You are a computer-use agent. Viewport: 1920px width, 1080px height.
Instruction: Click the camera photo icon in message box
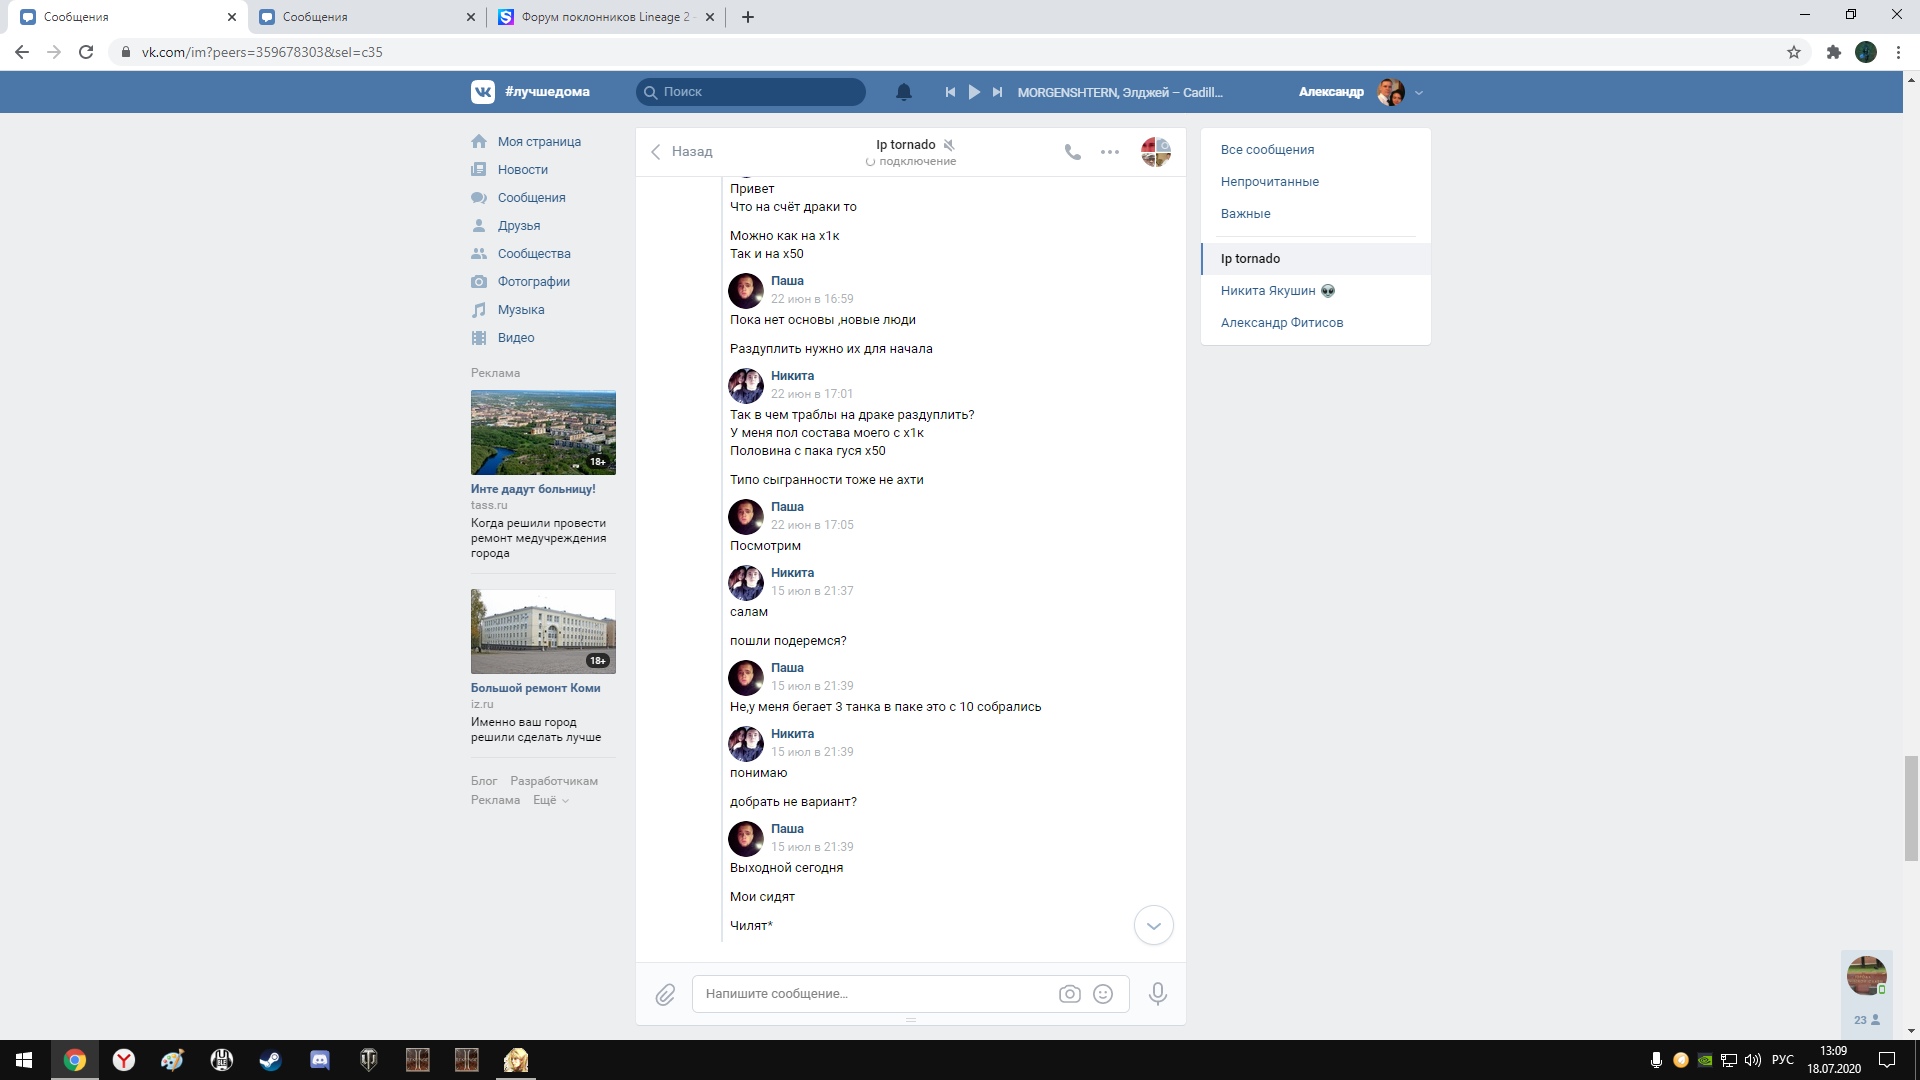[x=1069, y=994]
